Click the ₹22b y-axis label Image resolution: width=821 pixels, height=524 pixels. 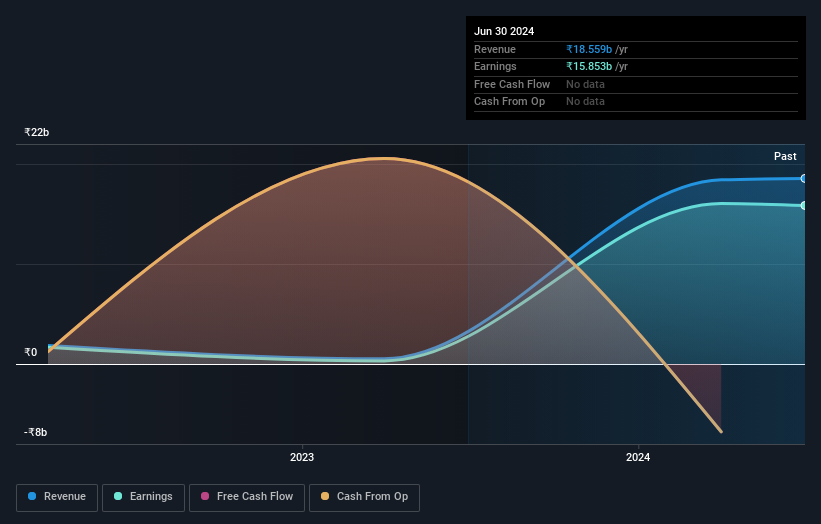(37, 132)
